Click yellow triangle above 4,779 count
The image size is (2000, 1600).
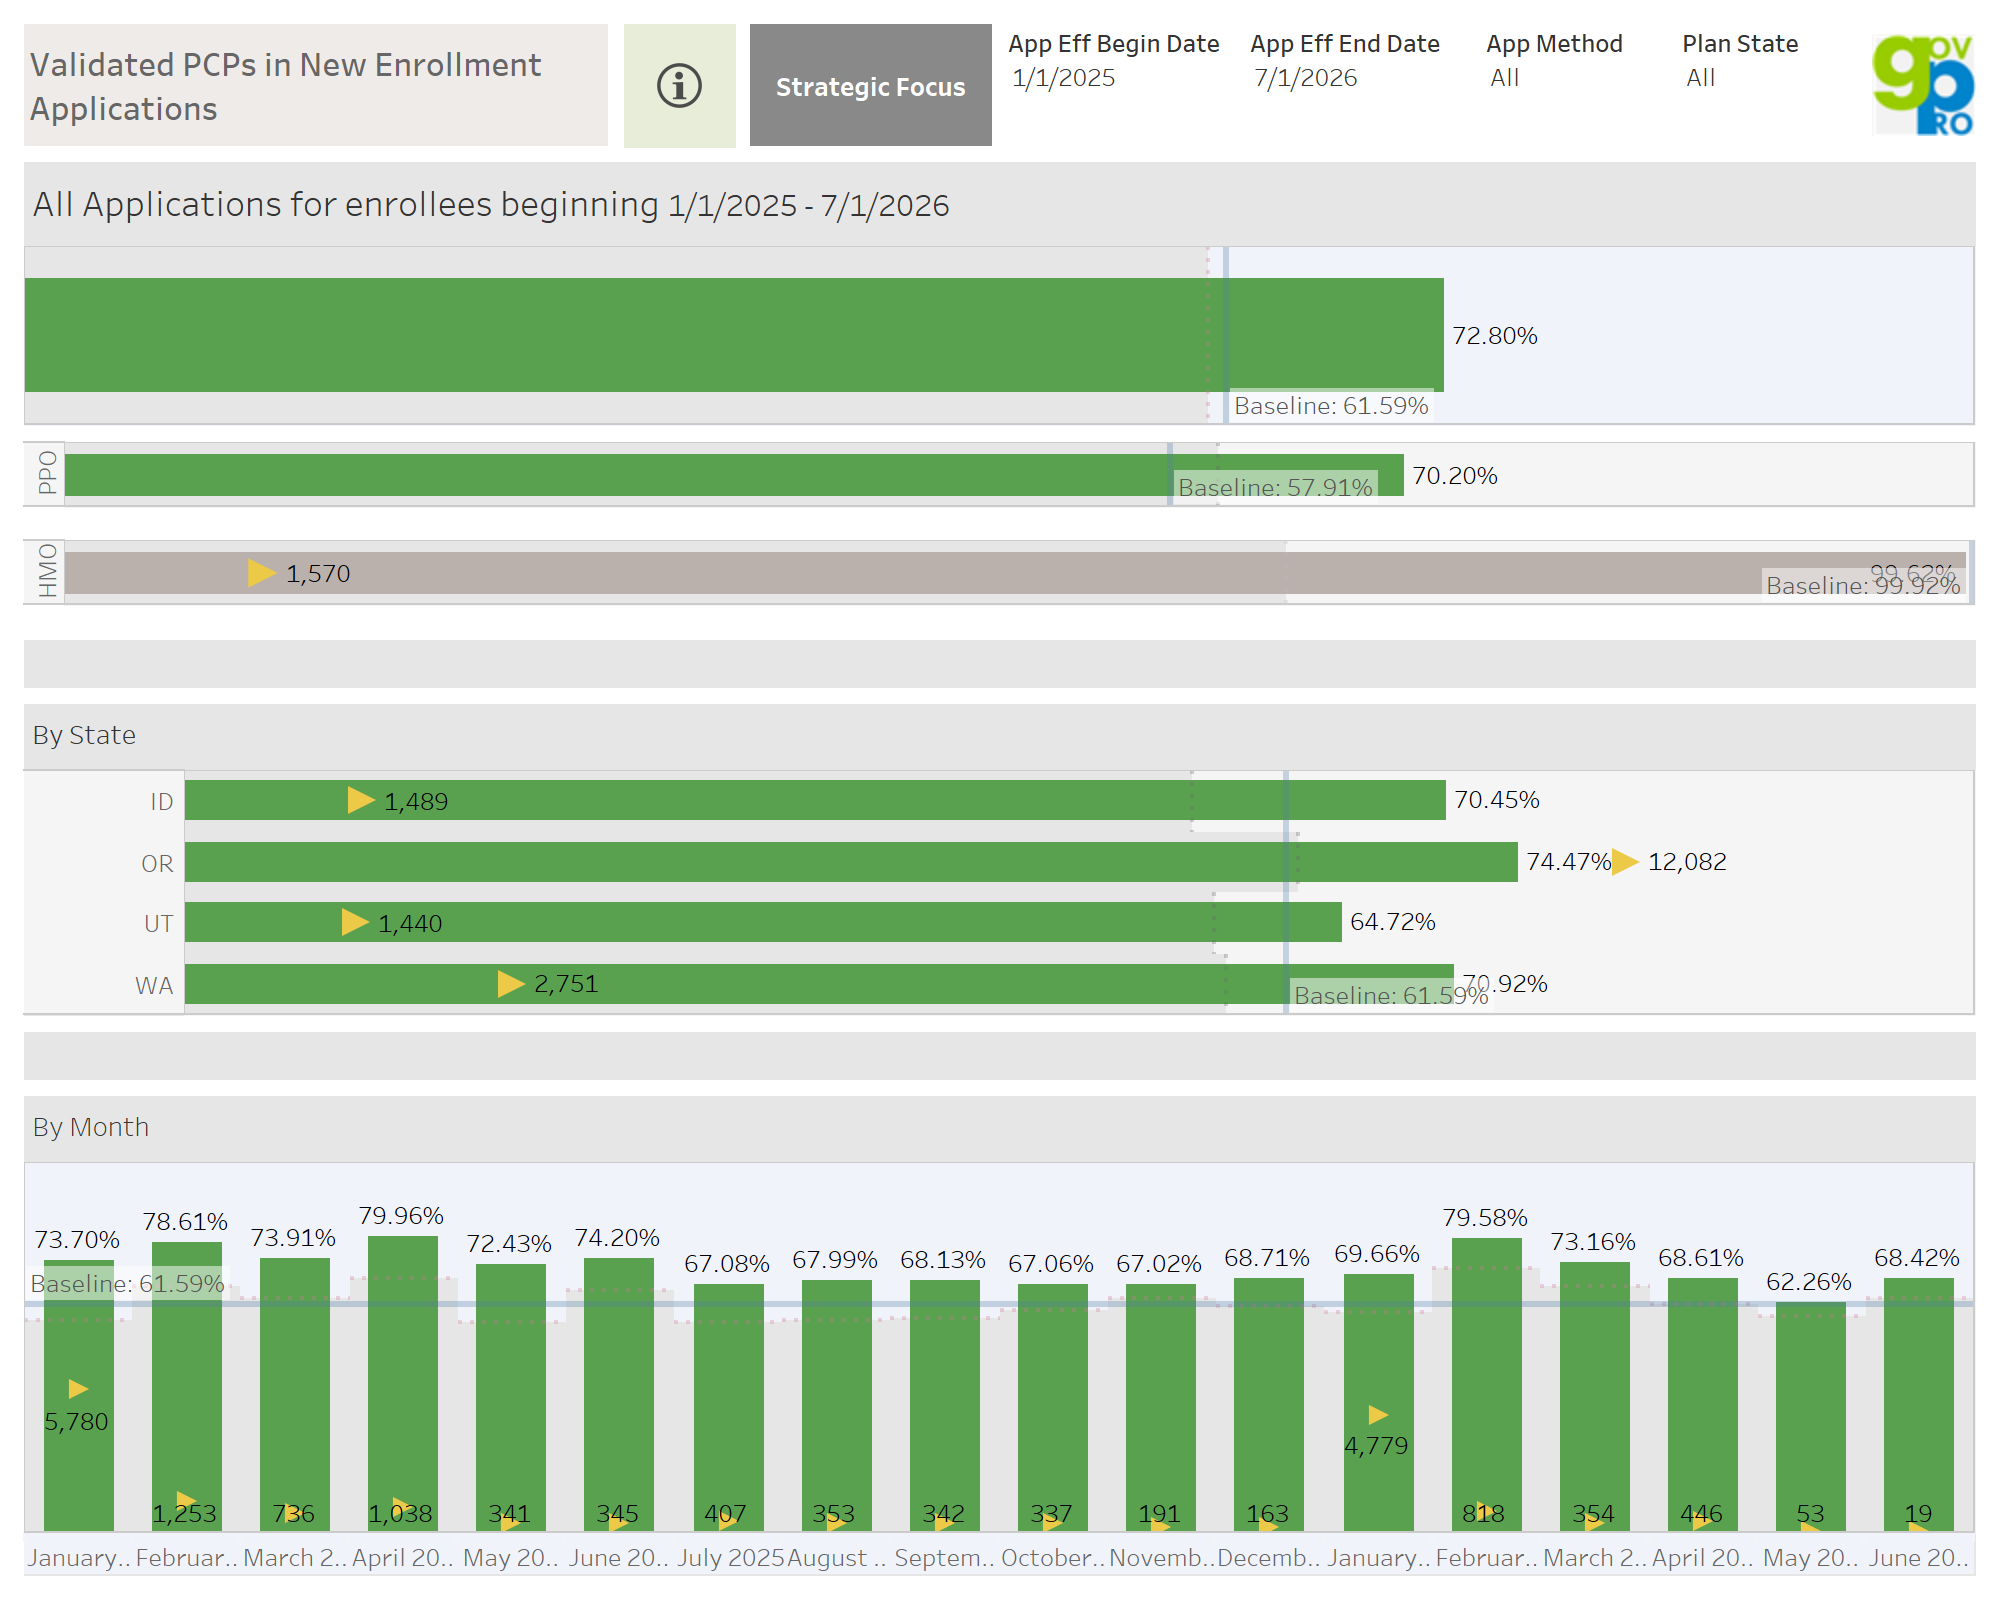click(x=1378, y=1414)
